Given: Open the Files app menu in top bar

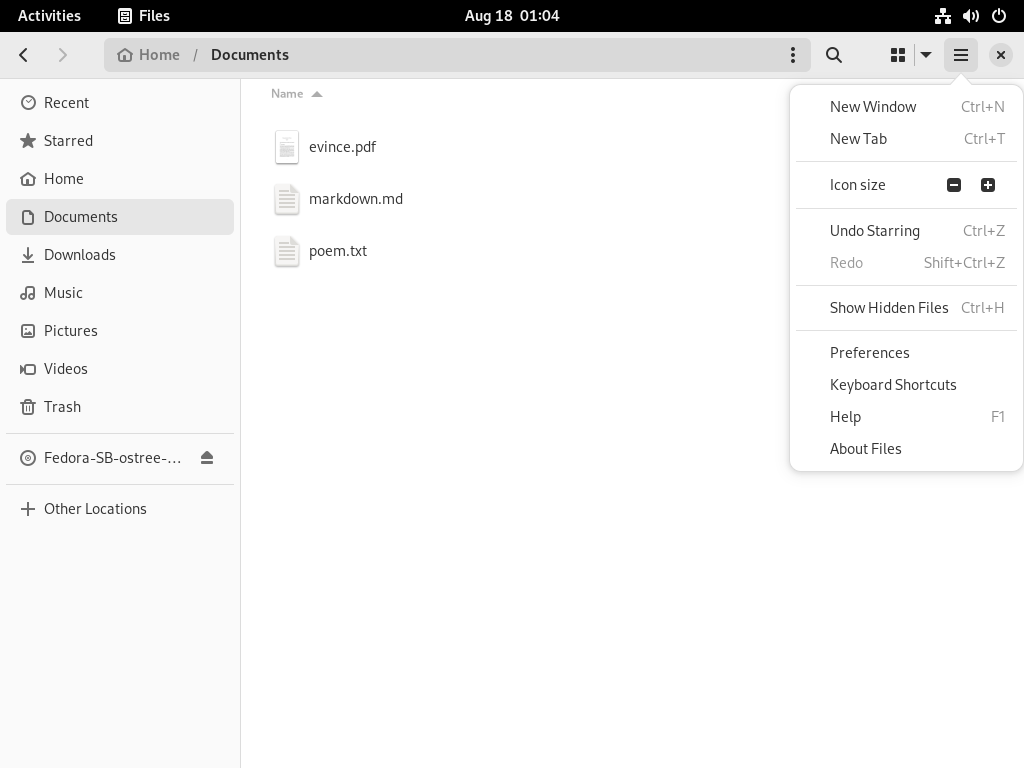Looking at the screenshot, I should pyautogui.click(x=144, y=16).
